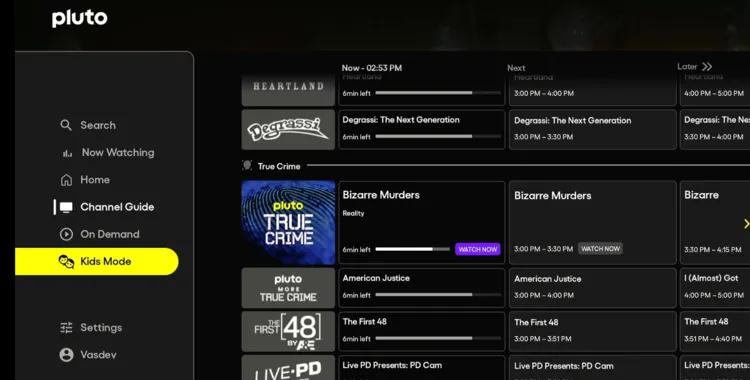
Task: Click the Now - 02:53 PM header
Action: tap(372, 68)
